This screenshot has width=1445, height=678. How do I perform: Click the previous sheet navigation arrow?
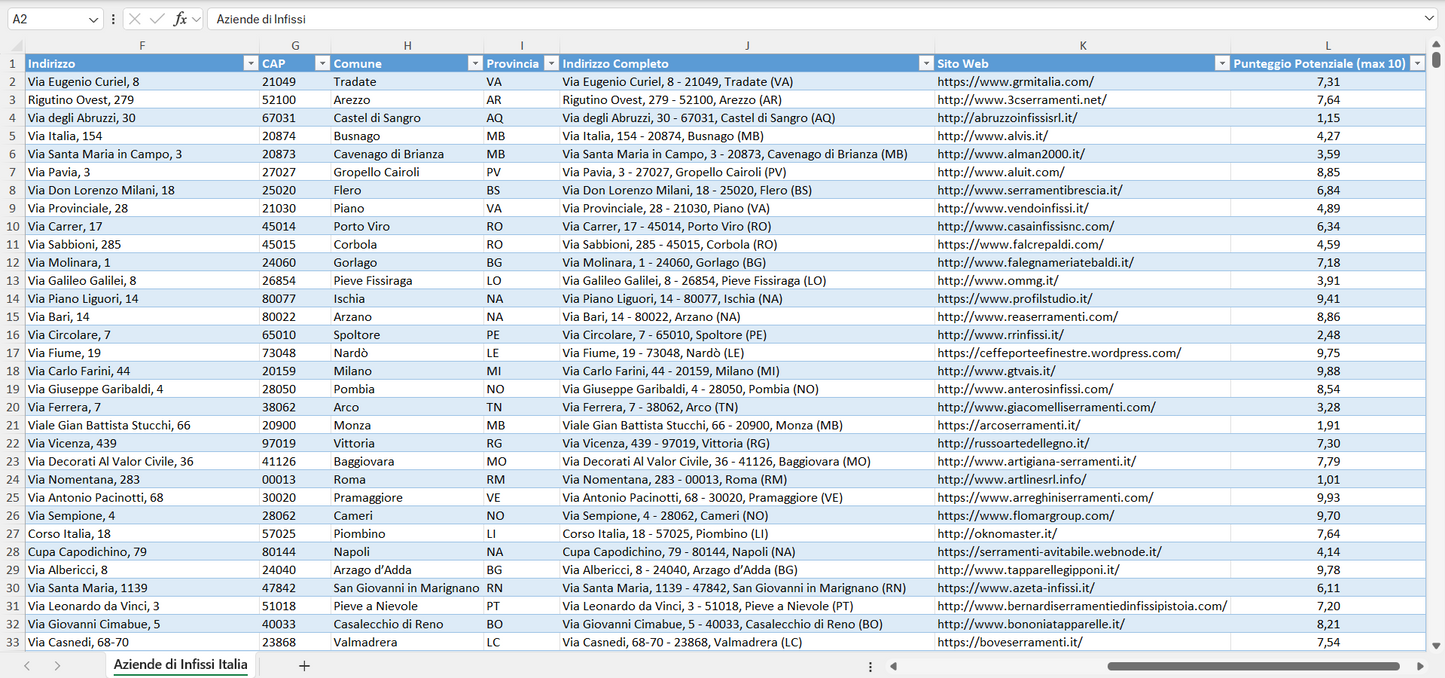click(26, 665)
